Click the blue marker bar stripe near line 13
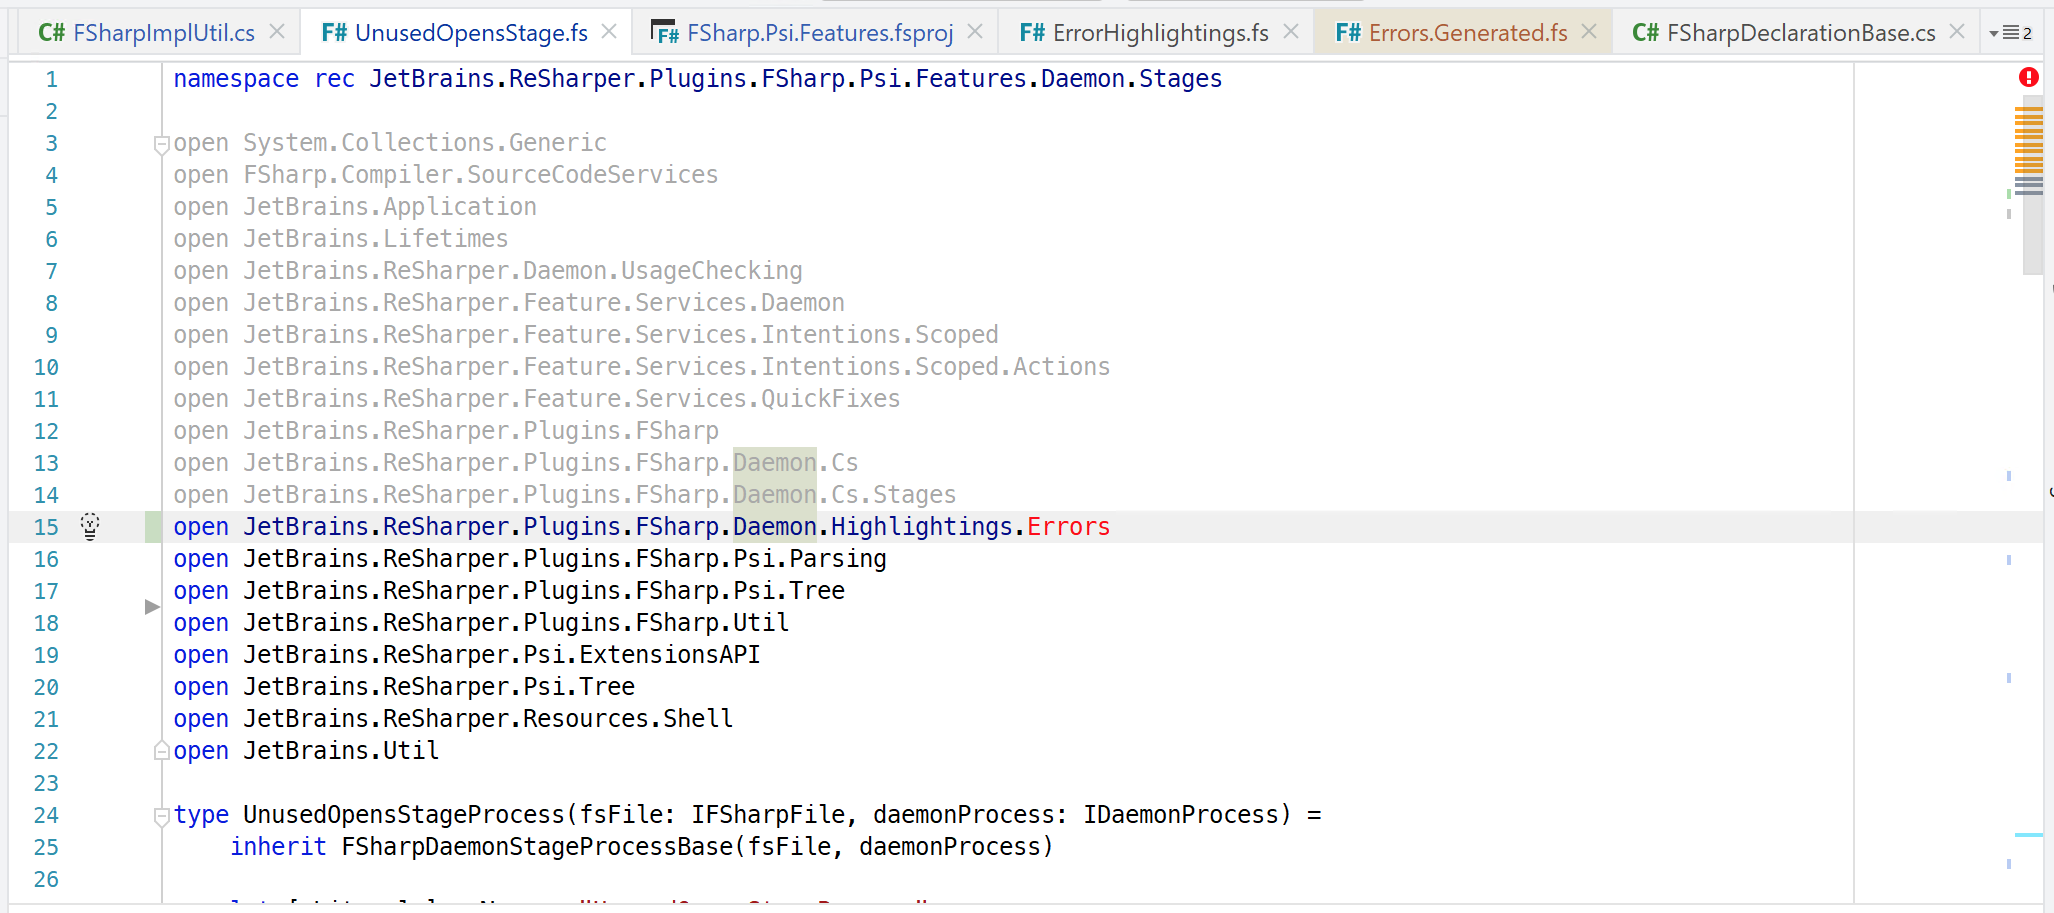Image resolution: width=2054 pixels, height=913 pixels. point(2008,476)
